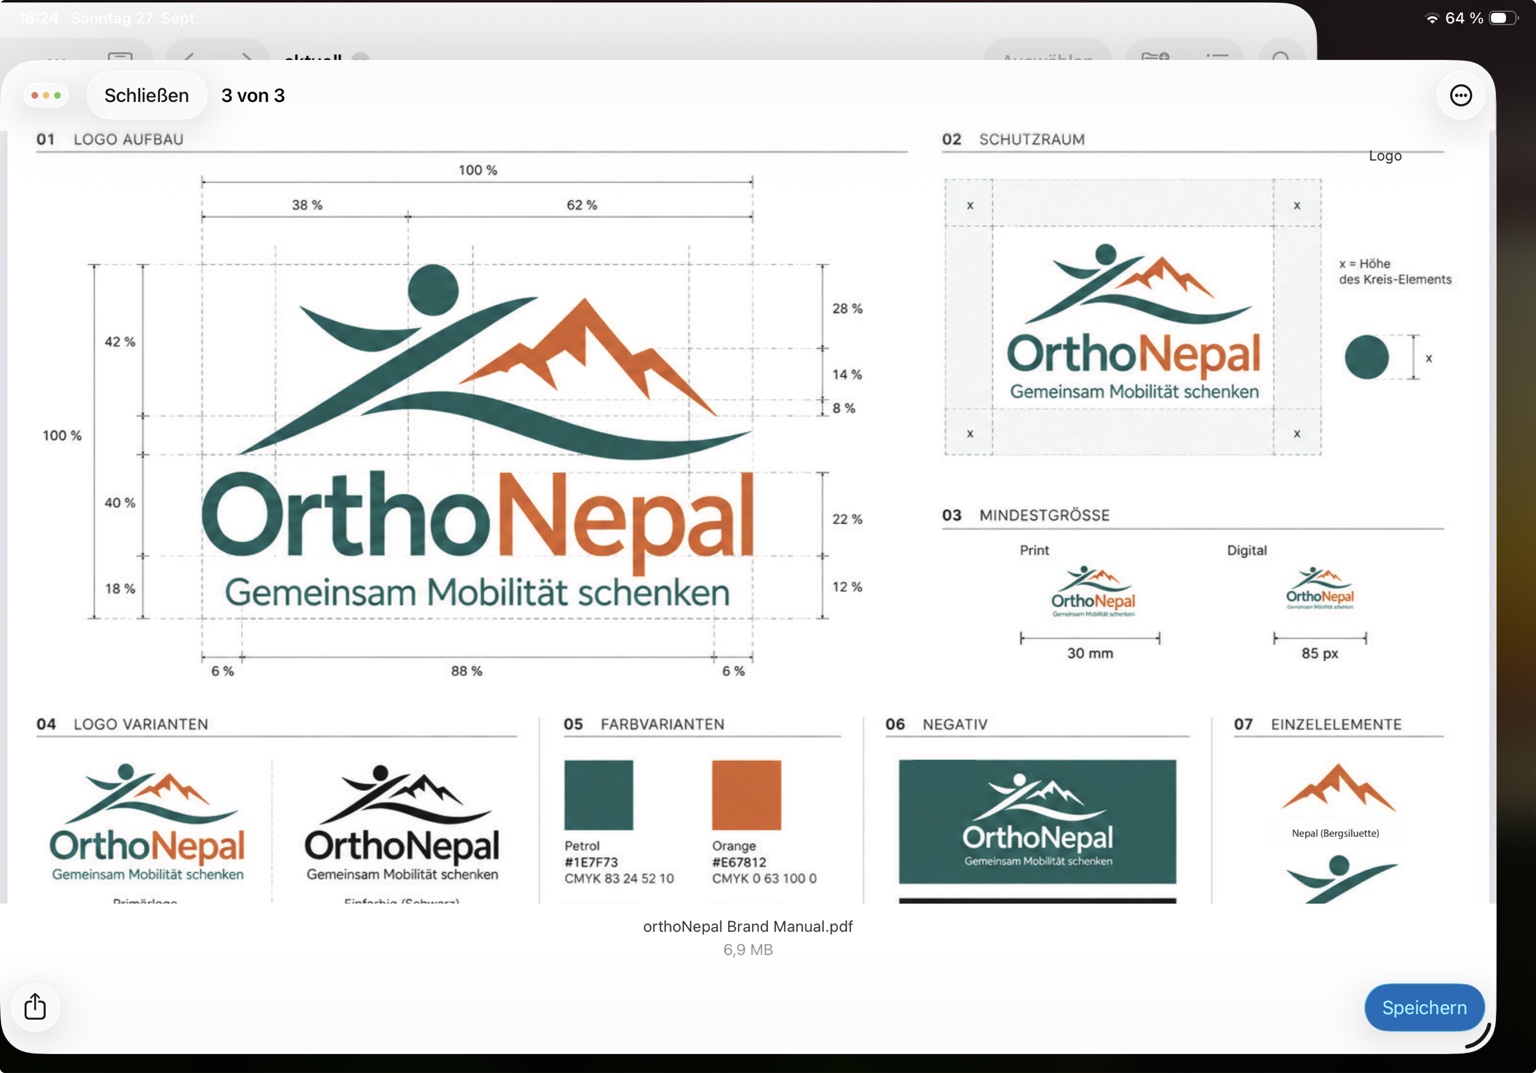Screen dimensions: 1536x1073
Task: Click the petrol circle element beside Schutzraum
Action: (x=1366, y=357)
